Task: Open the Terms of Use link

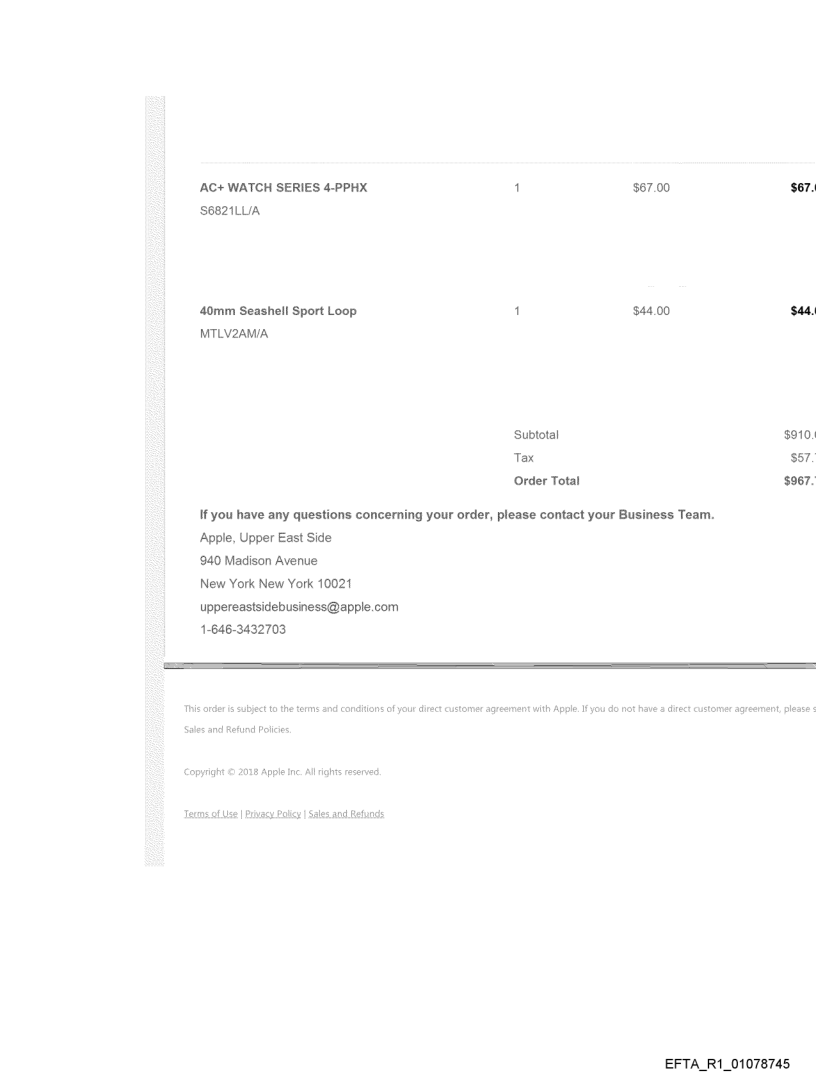Action: tap(211, 814)
